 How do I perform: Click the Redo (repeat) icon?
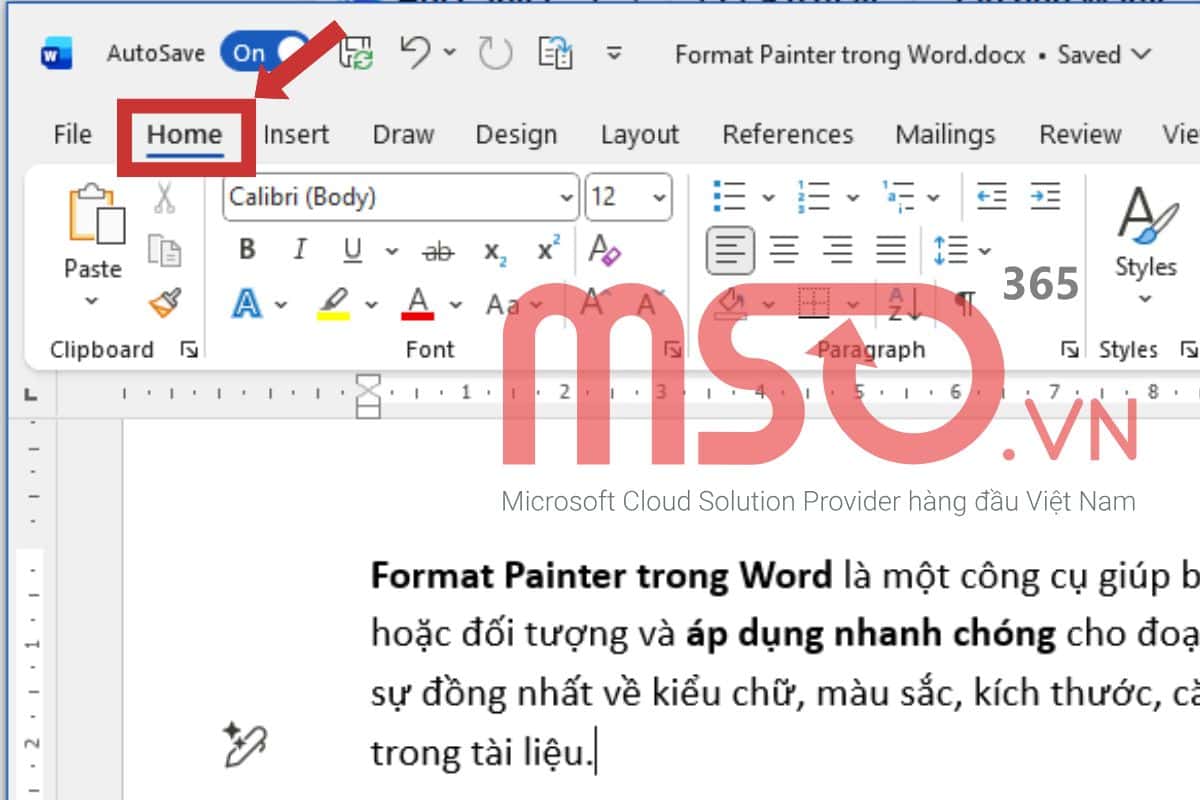[x=495, y=54]
